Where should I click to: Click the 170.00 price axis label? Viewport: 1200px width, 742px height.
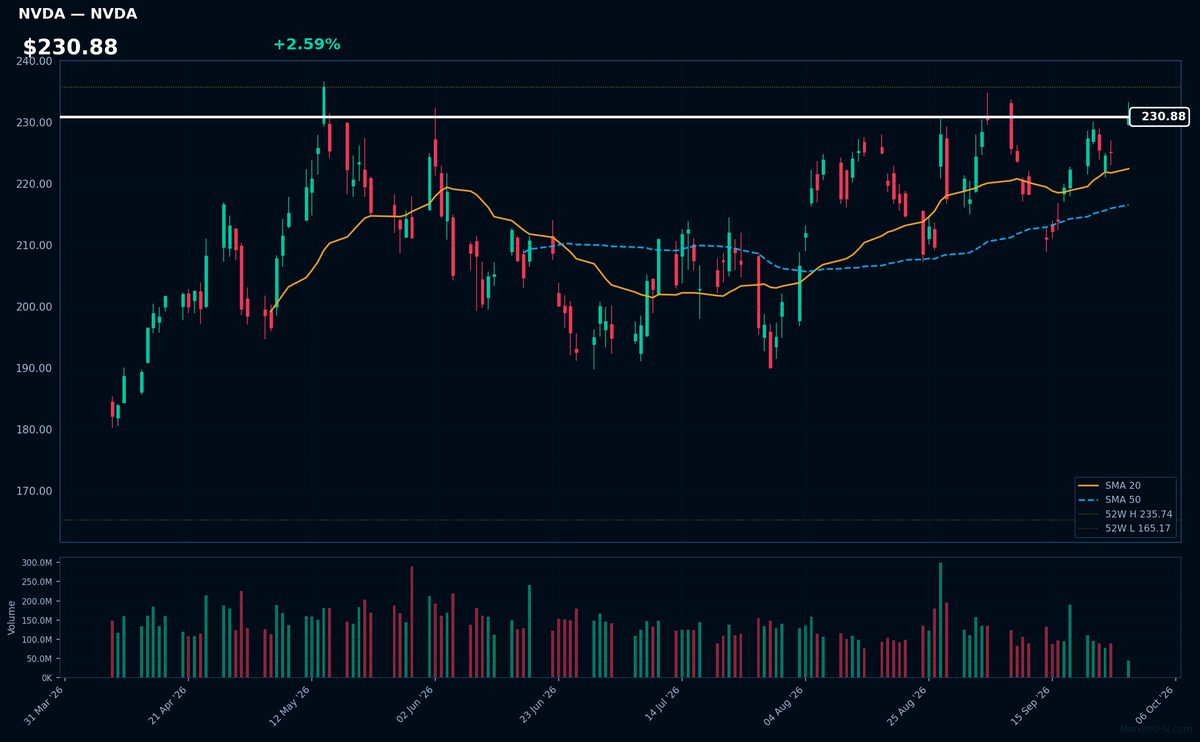(35, 491)
